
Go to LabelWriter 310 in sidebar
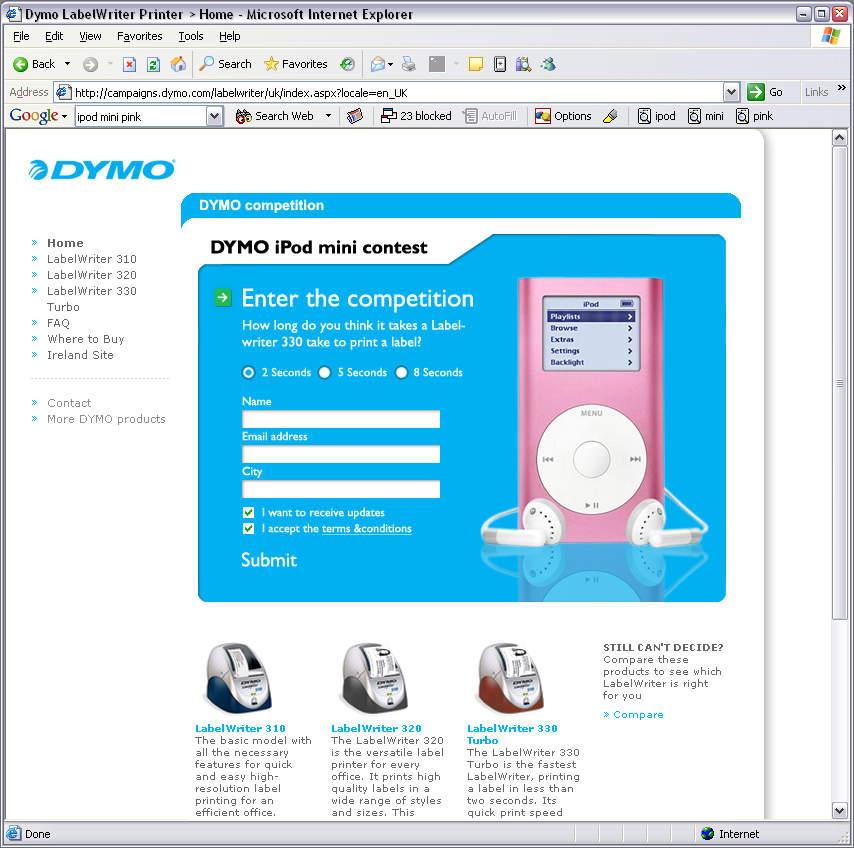[92, 259]
